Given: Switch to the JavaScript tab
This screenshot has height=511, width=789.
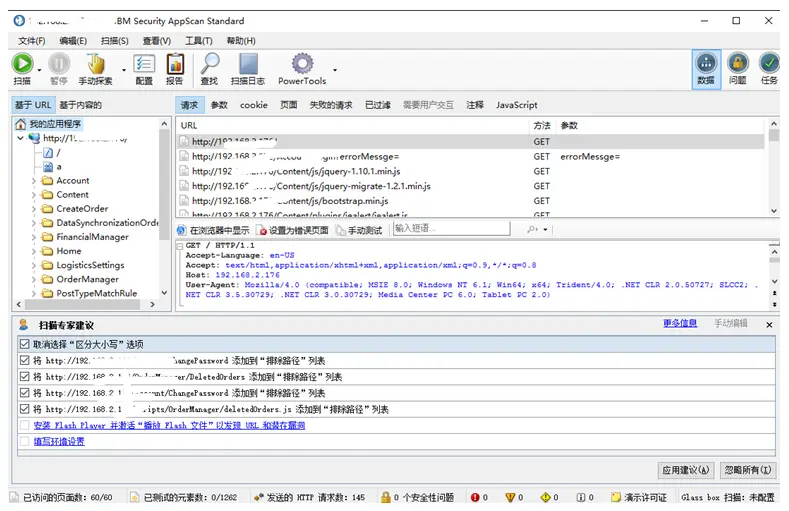Looking at the screenshot, I should pos(517,105).
